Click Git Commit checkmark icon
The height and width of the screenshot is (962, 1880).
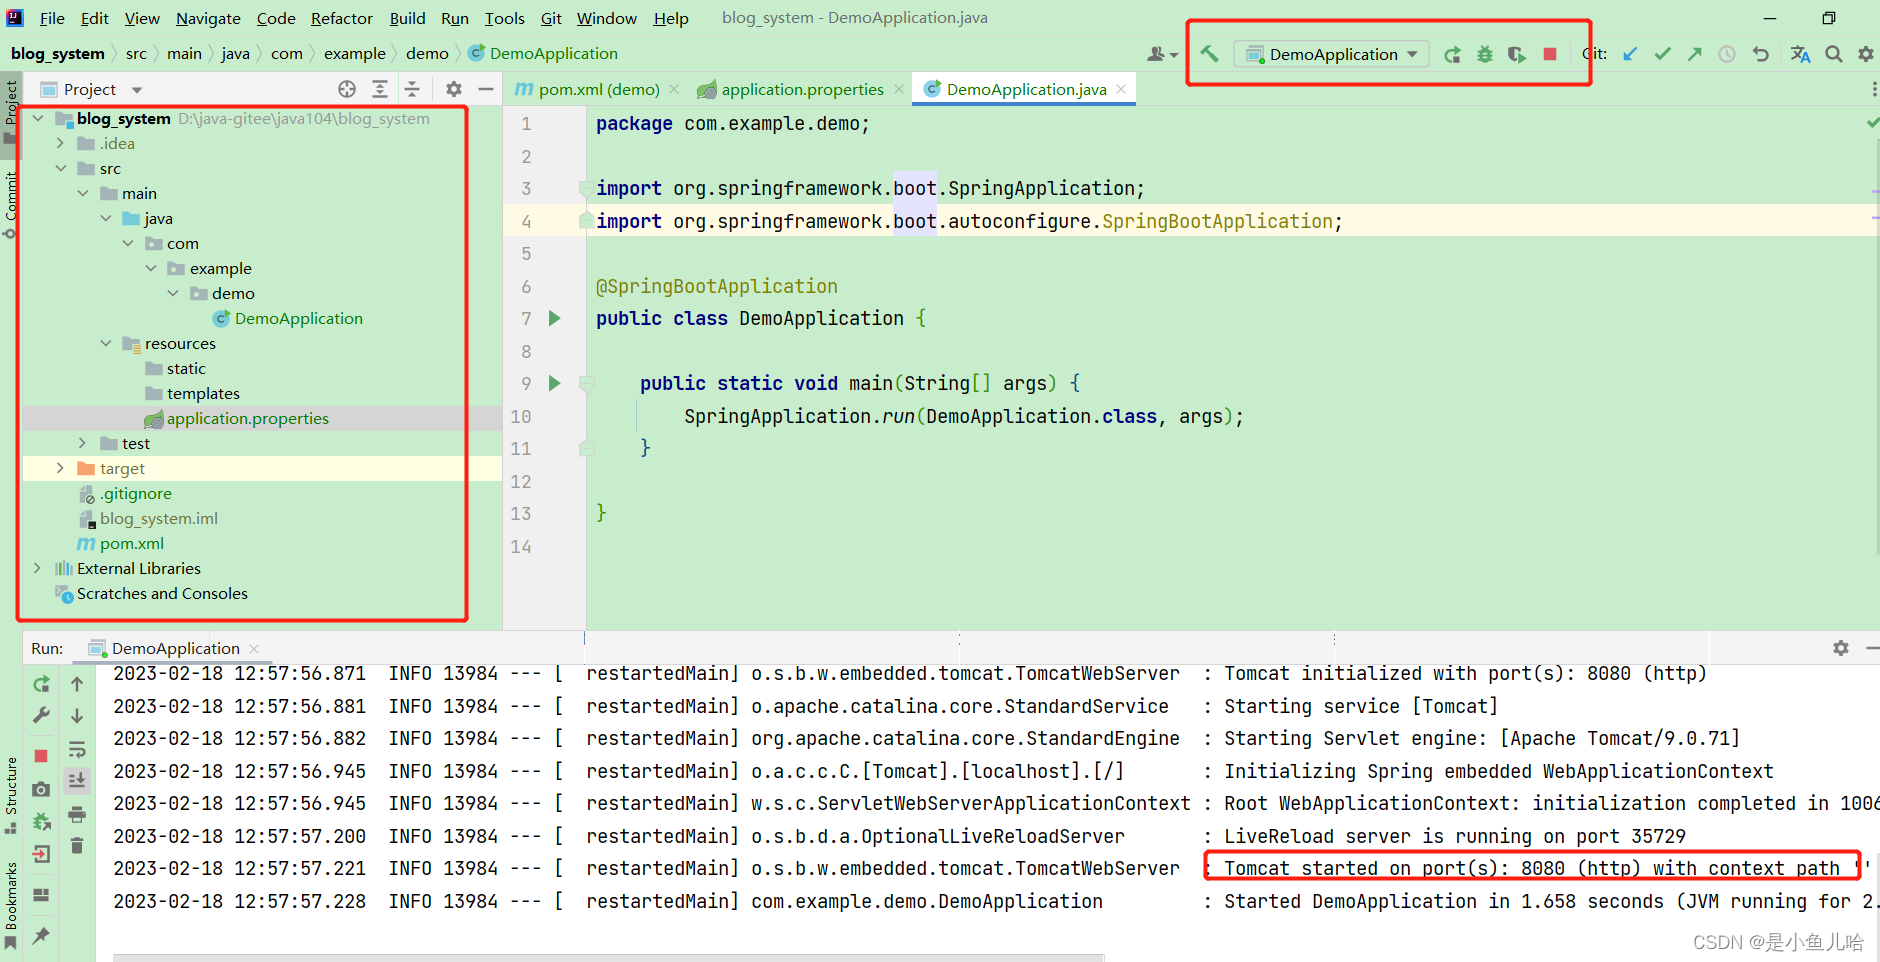(x=1662, y=54)
